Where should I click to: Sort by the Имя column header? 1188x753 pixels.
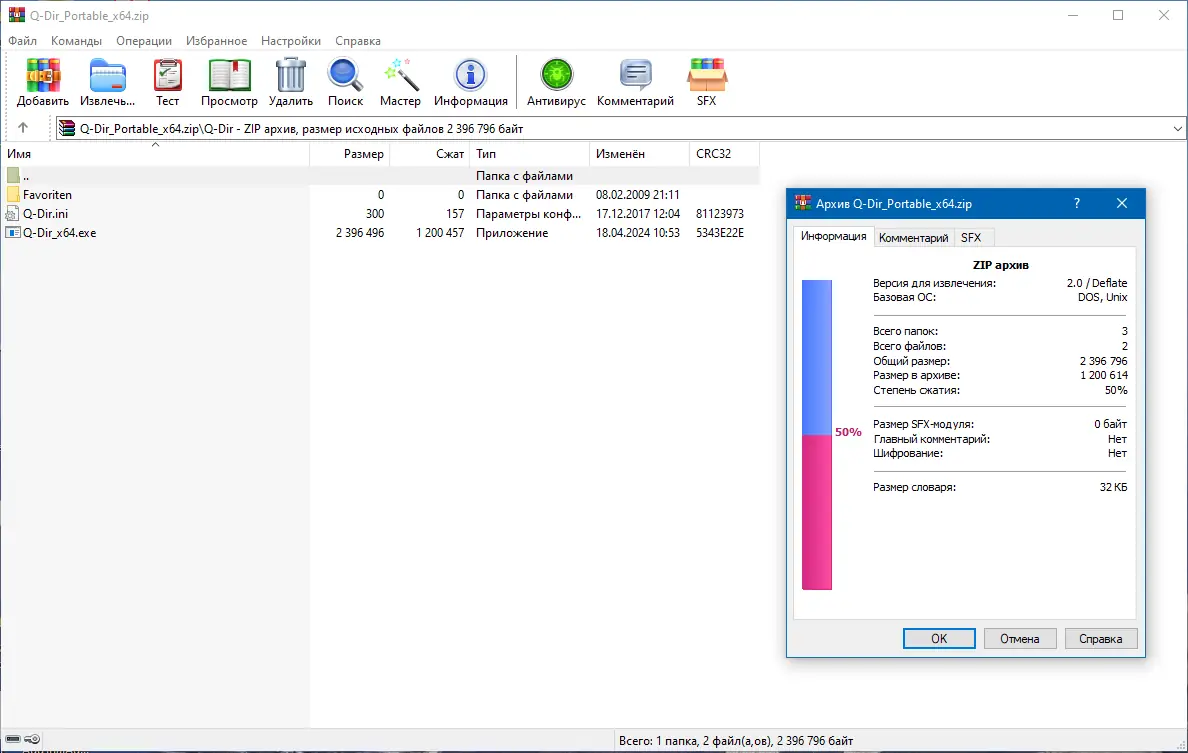pos(155,154)
